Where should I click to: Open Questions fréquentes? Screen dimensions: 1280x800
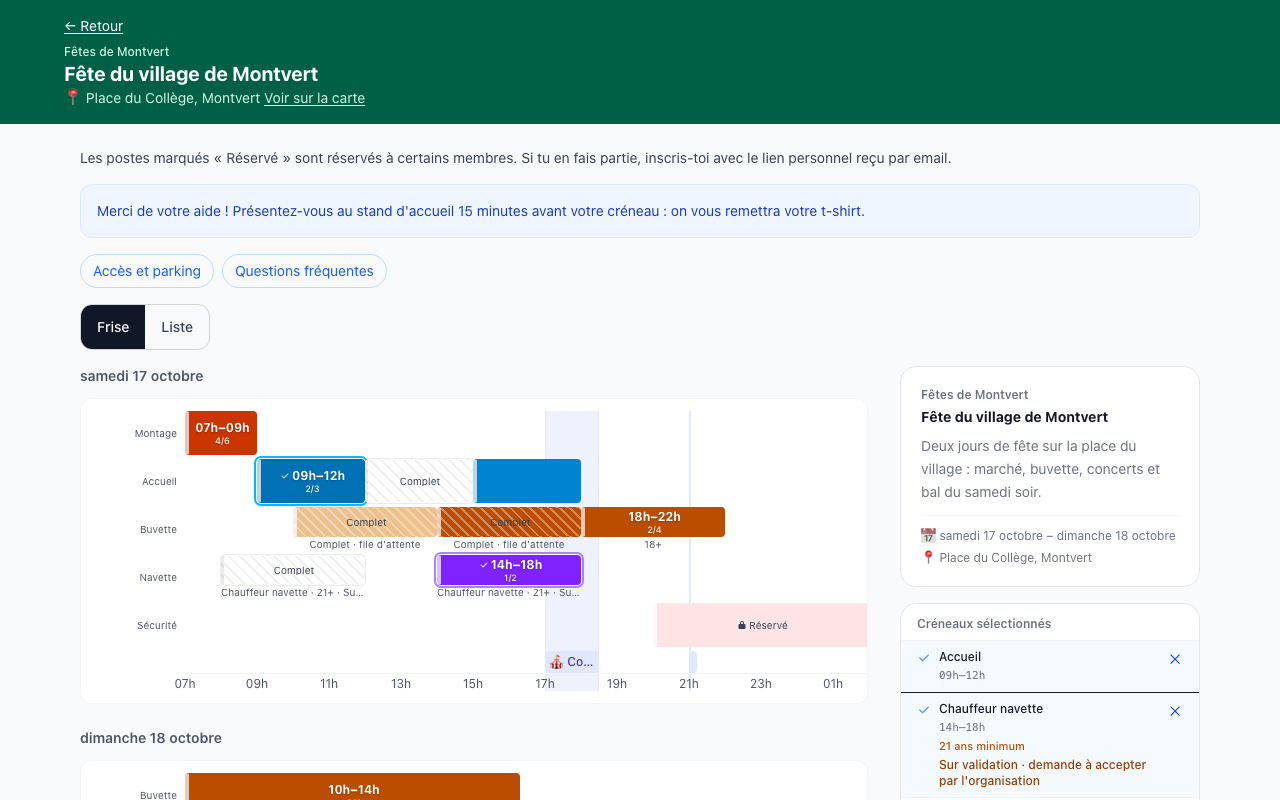(x=304, y=271)
